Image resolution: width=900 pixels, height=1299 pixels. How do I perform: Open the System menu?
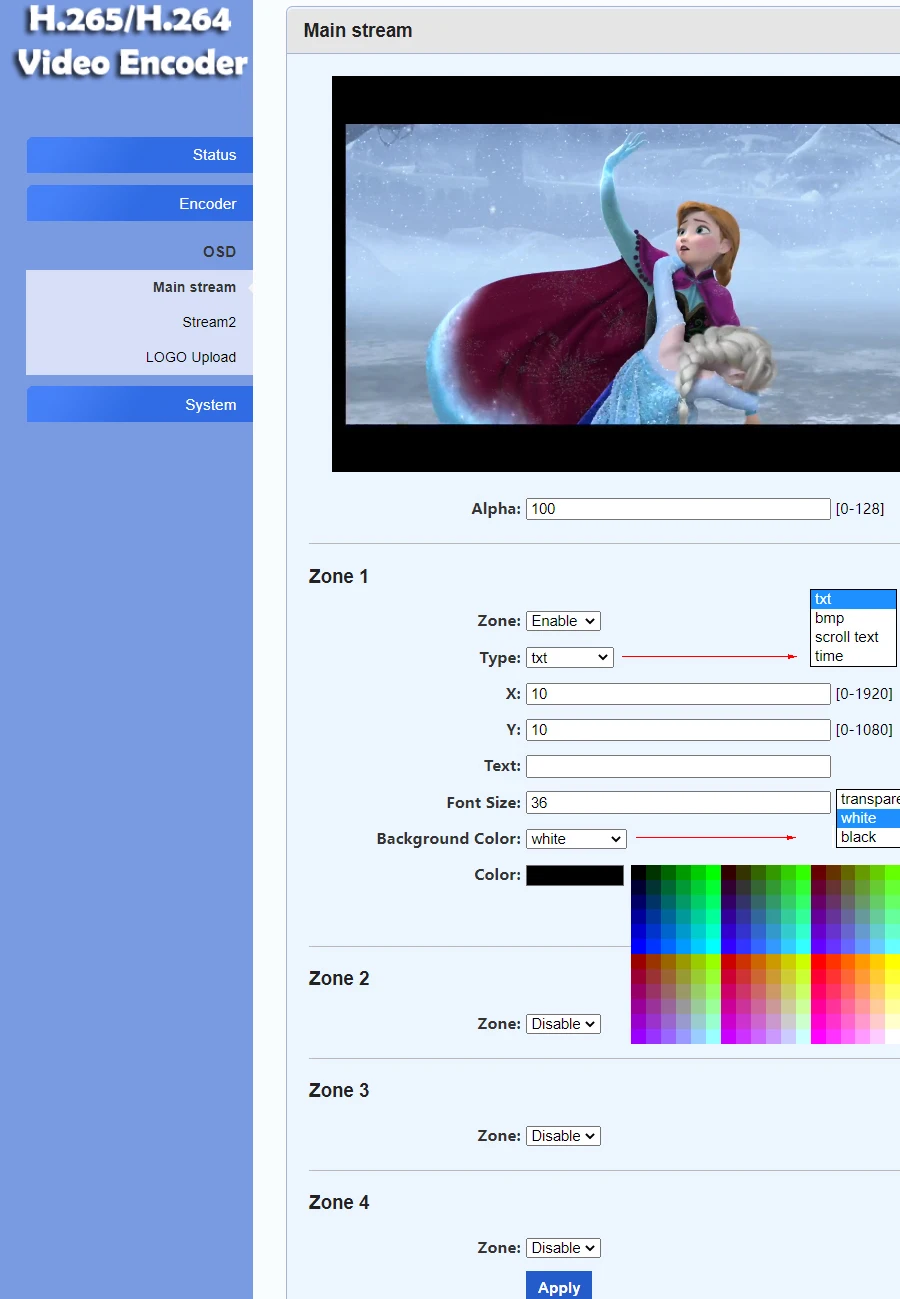pyautogui.click(x=140, y=405)
